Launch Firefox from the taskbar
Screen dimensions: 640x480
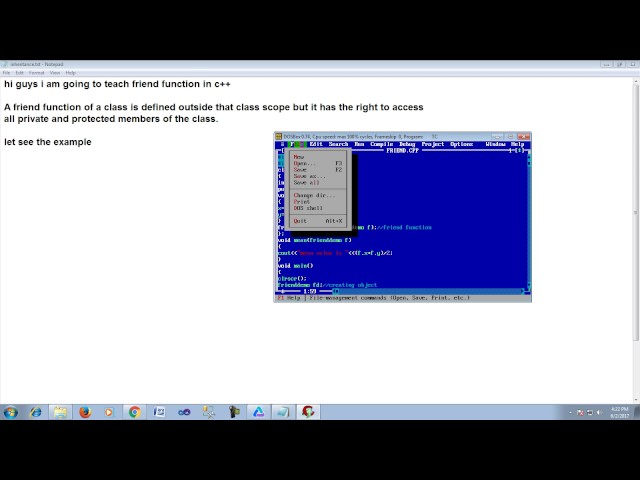point(85,412)
